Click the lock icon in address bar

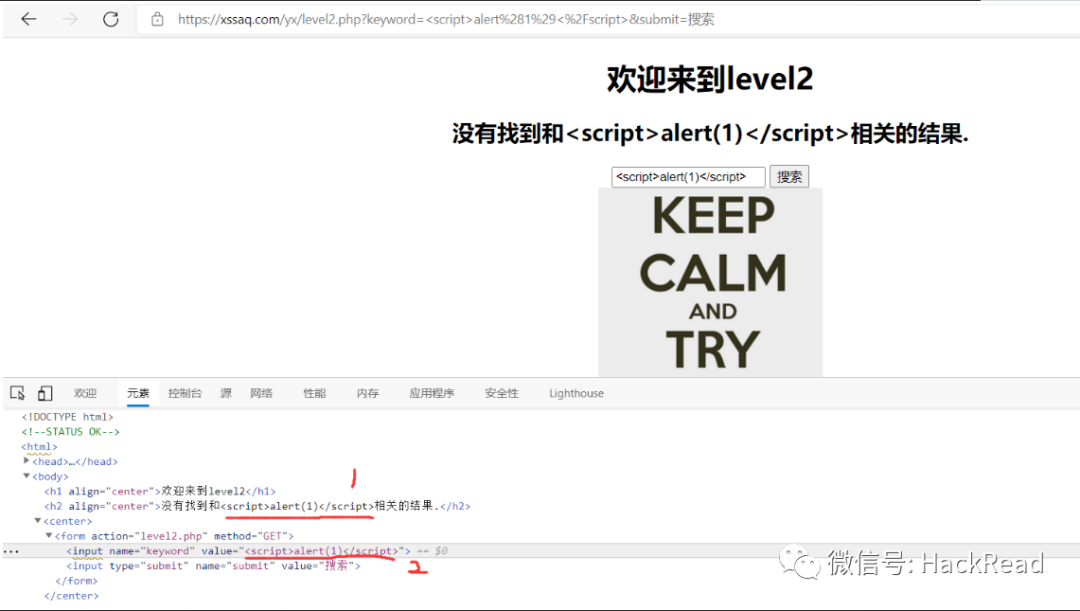pos(158,19)
